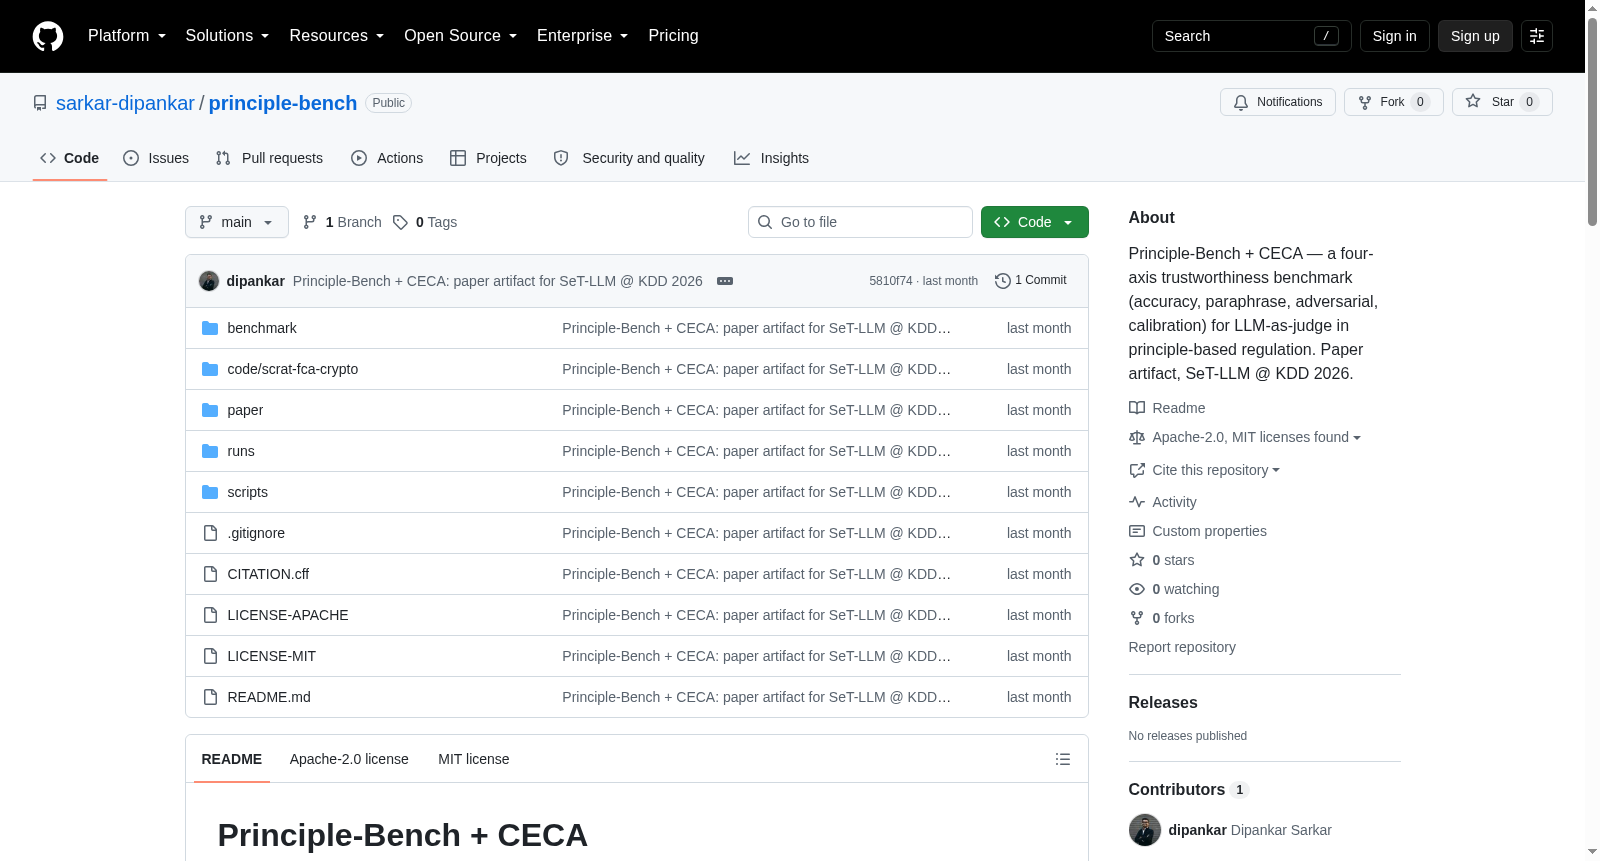The width and height of the screenshot is (1600, 861).
Task: Click the tag icon next to 0 Tags
Action: tap(400, 222)
